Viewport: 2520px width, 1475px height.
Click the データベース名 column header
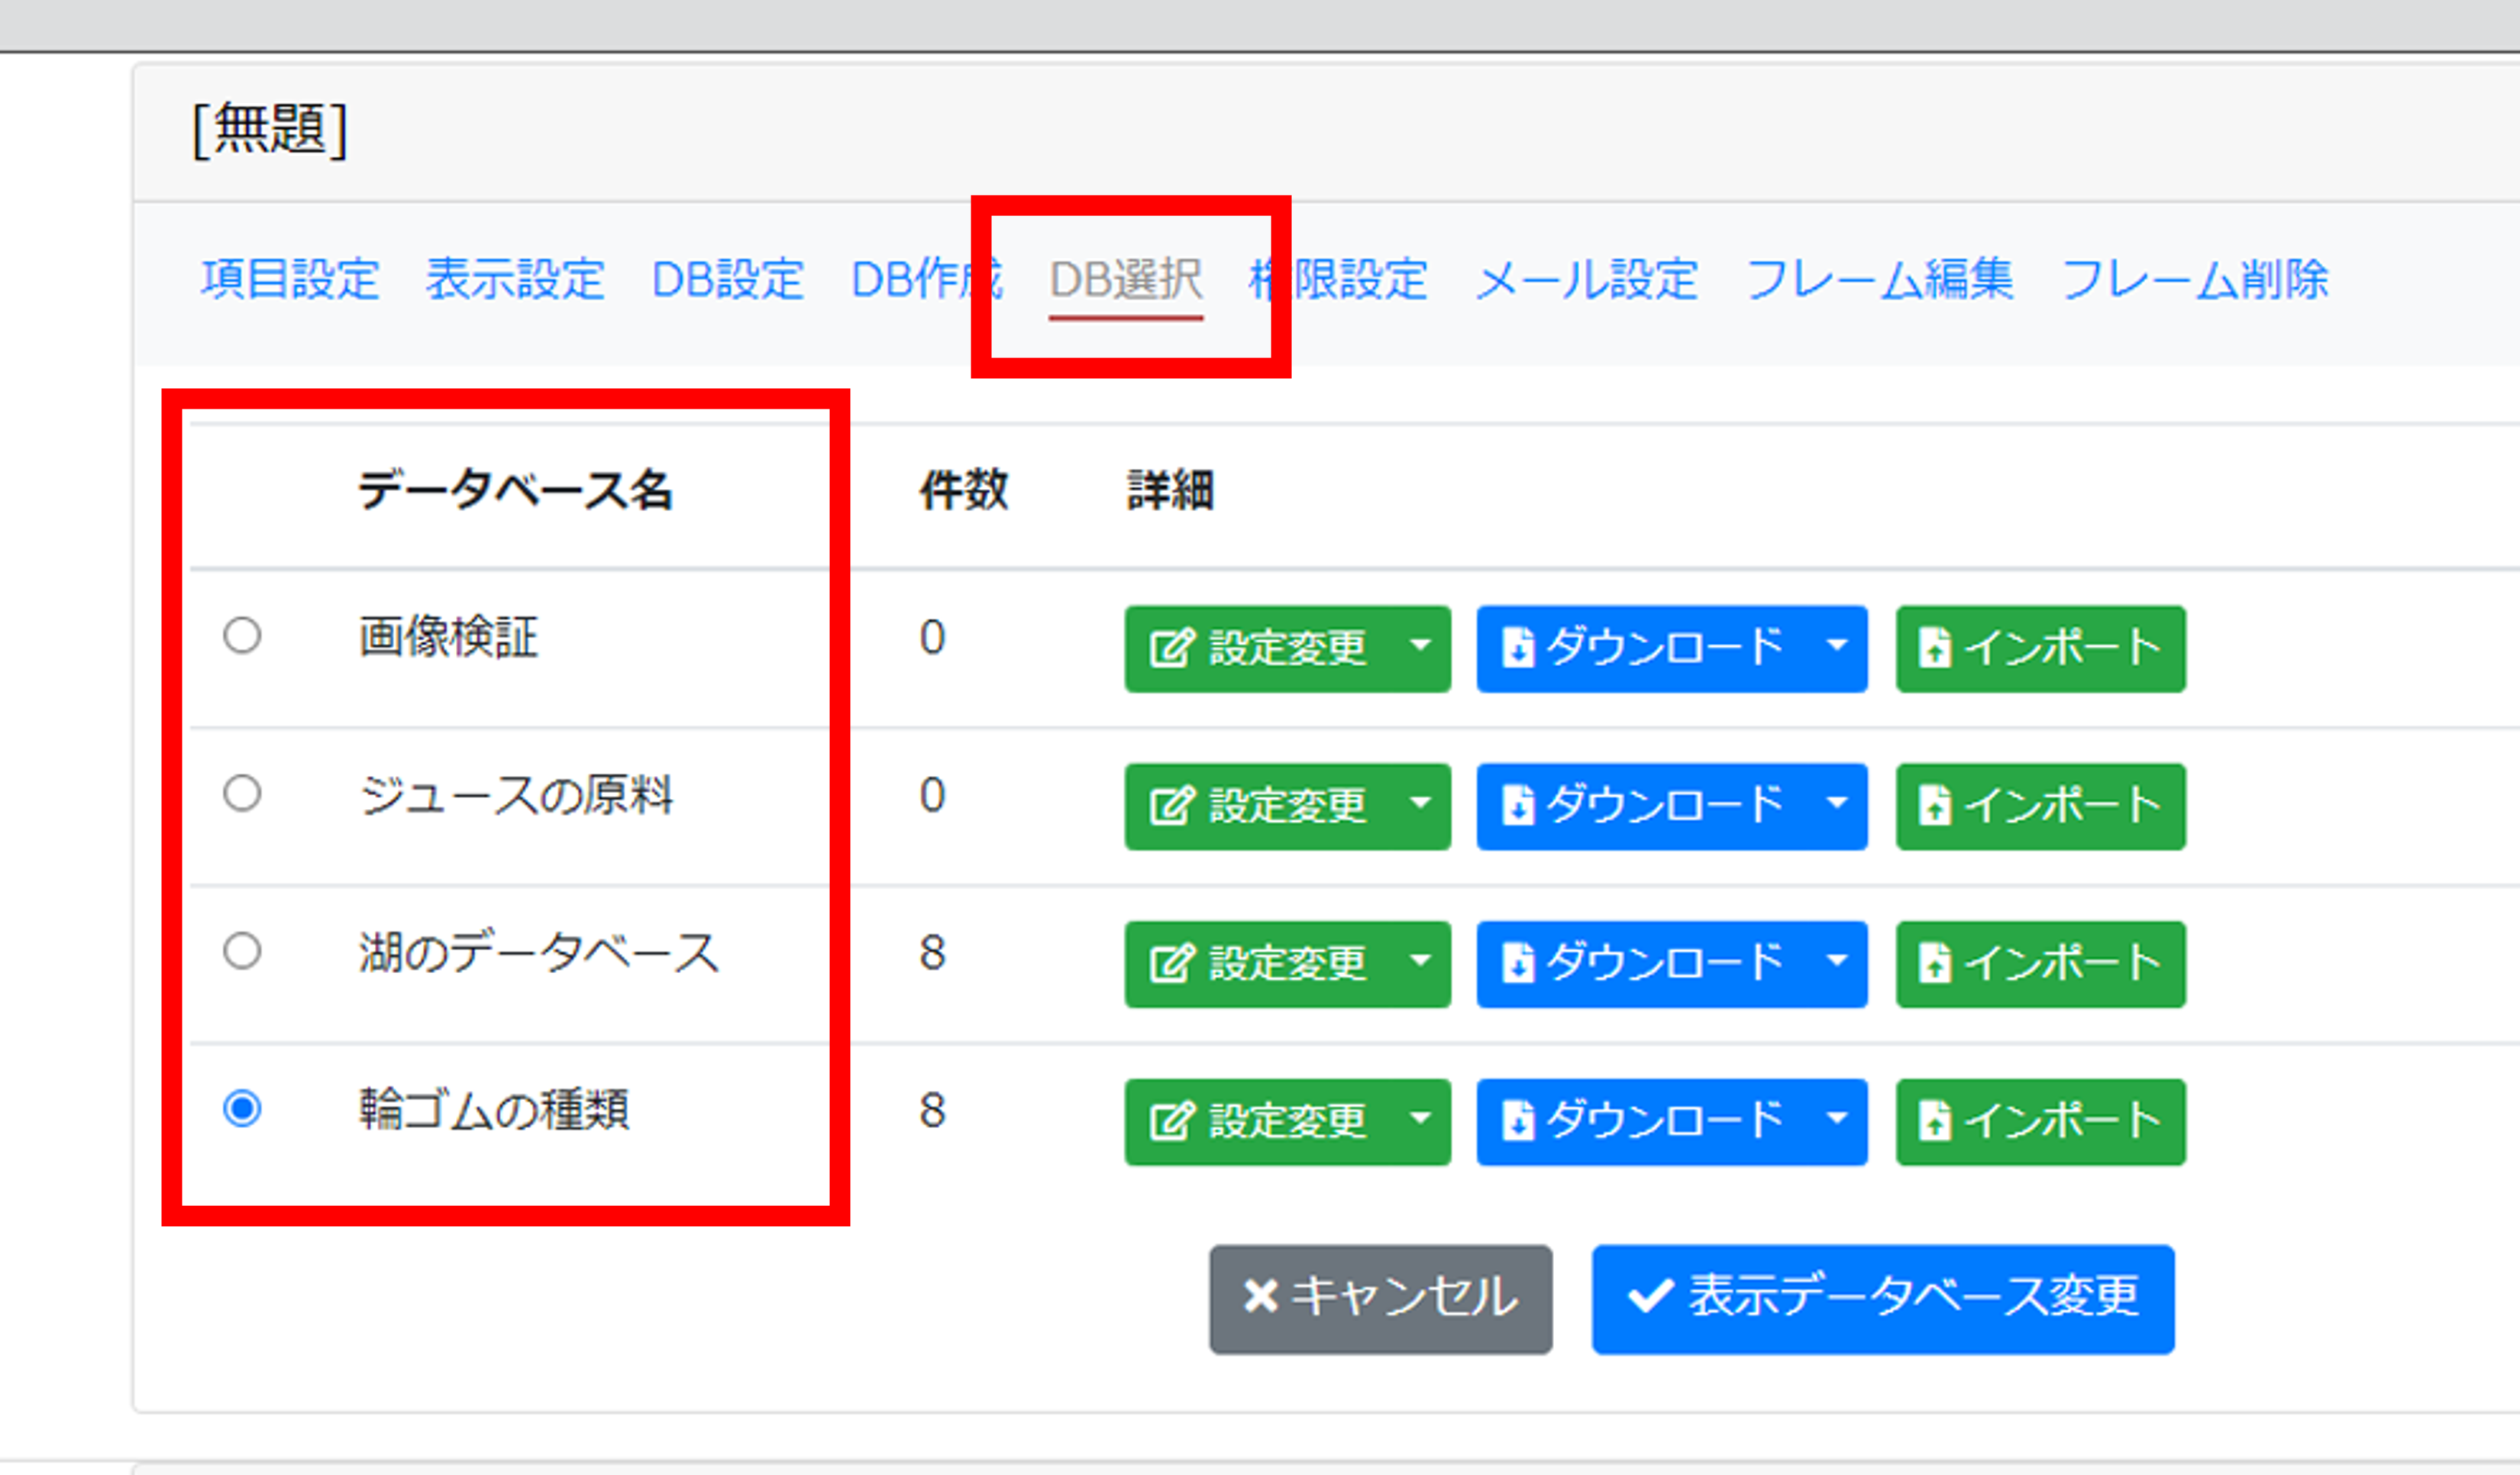point(516,490)
